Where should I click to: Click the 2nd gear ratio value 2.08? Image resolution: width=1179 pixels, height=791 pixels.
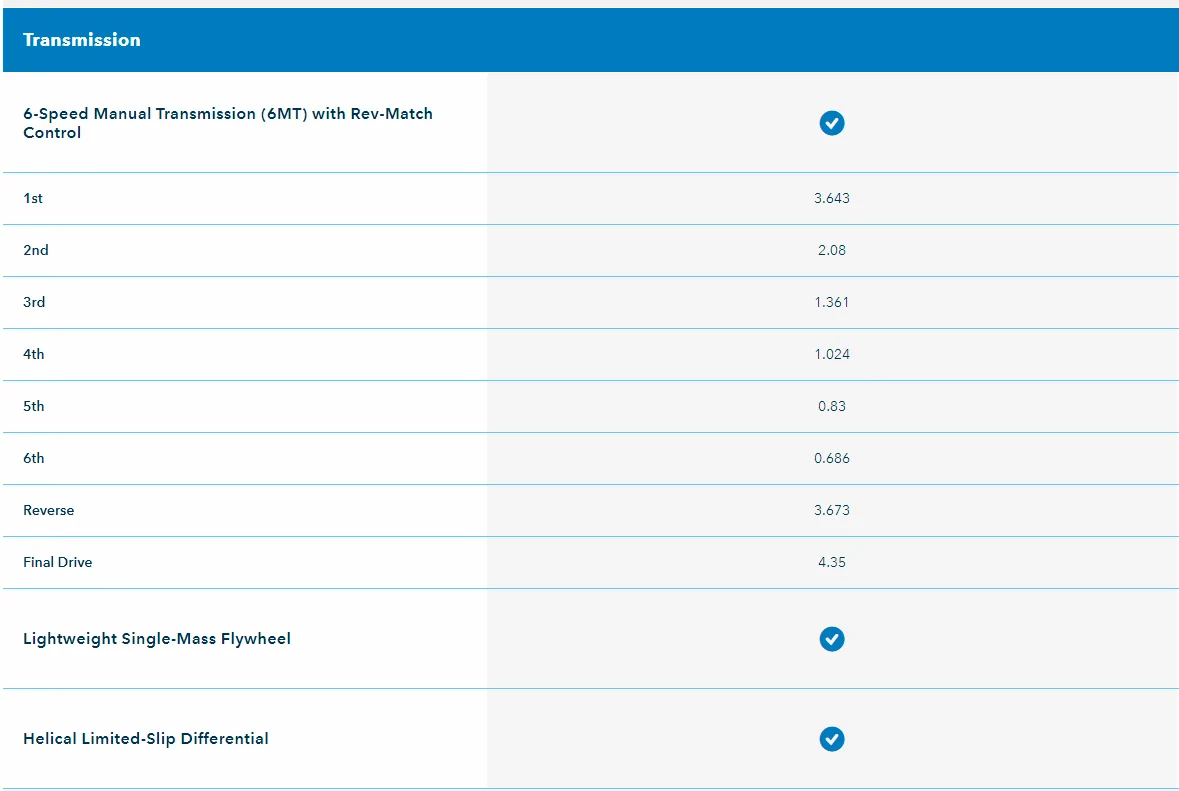tap(831, 251)
